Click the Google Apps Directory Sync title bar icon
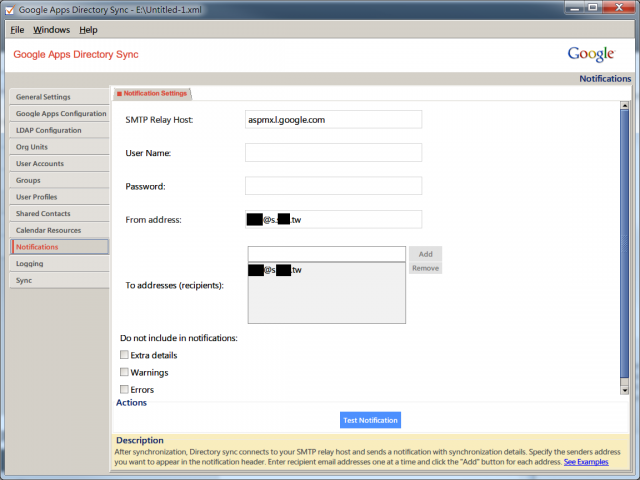Viewport: 640px width, 480px height. point(9,9)
